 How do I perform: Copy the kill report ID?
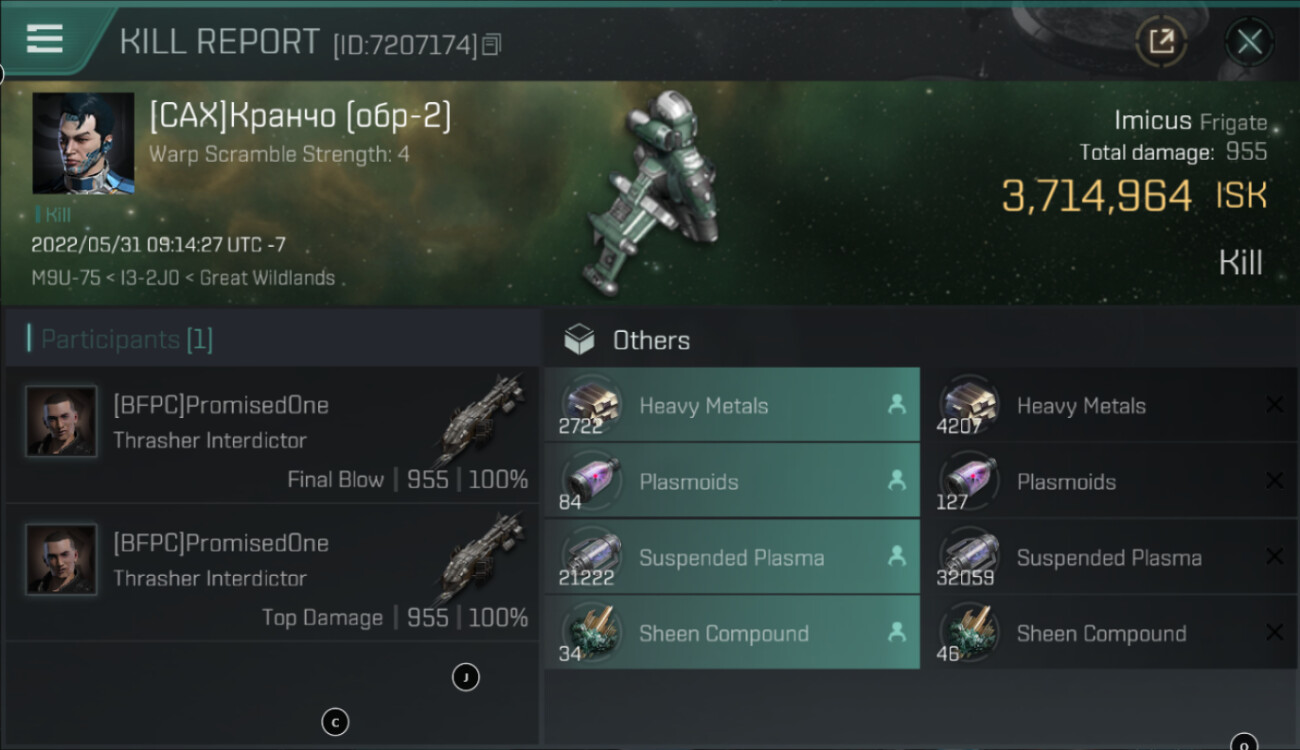click(491, 44)
